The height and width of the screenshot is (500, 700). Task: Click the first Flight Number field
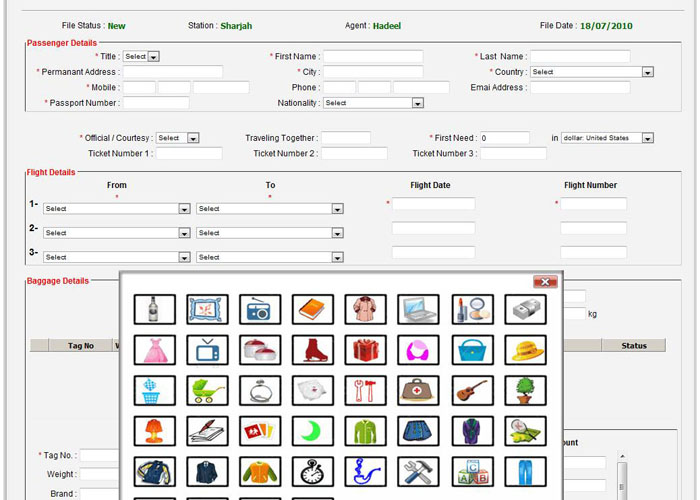click(593, 204)
